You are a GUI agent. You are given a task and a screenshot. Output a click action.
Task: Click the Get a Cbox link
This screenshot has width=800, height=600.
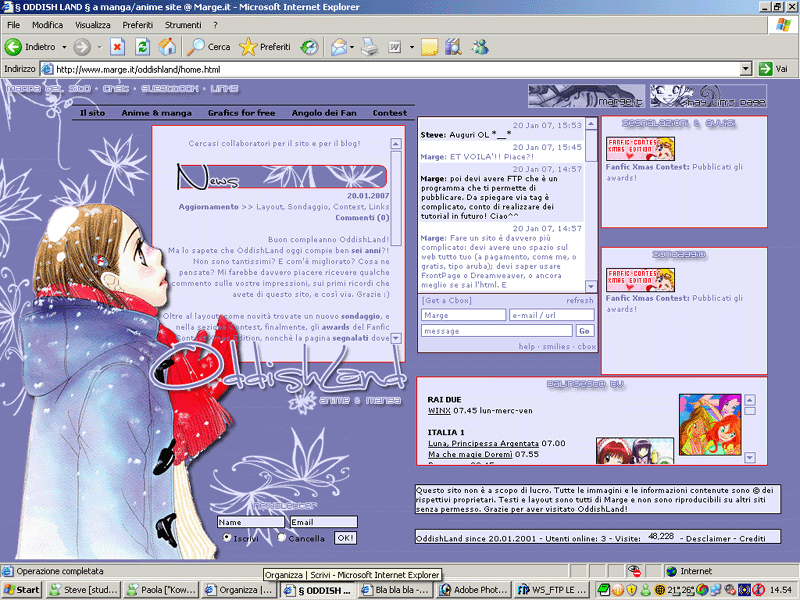447,301
